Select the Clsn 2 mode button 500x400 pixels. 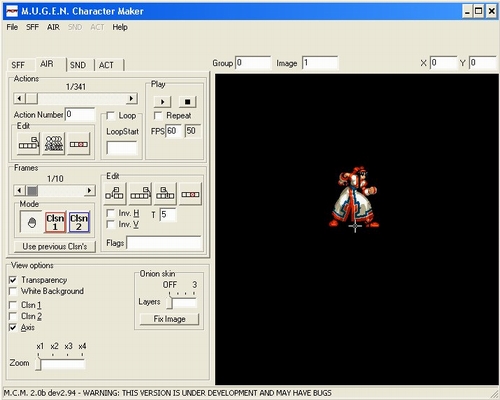(79, 222)
